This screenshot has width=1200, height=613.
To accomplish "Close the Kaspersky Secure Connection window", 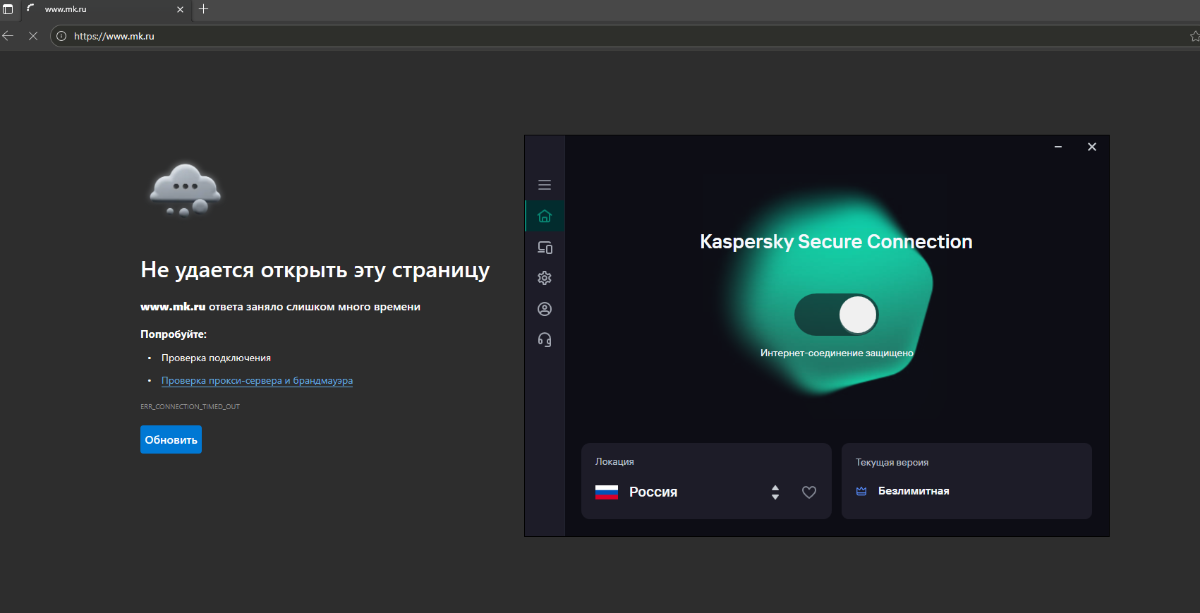I will point(1092,147).
